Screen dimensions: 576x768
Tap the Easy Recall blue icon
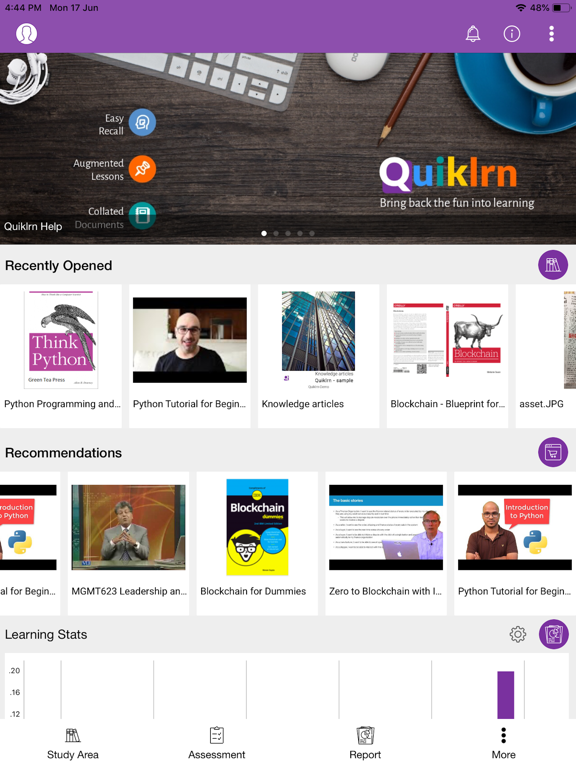(x=143, y=122)
